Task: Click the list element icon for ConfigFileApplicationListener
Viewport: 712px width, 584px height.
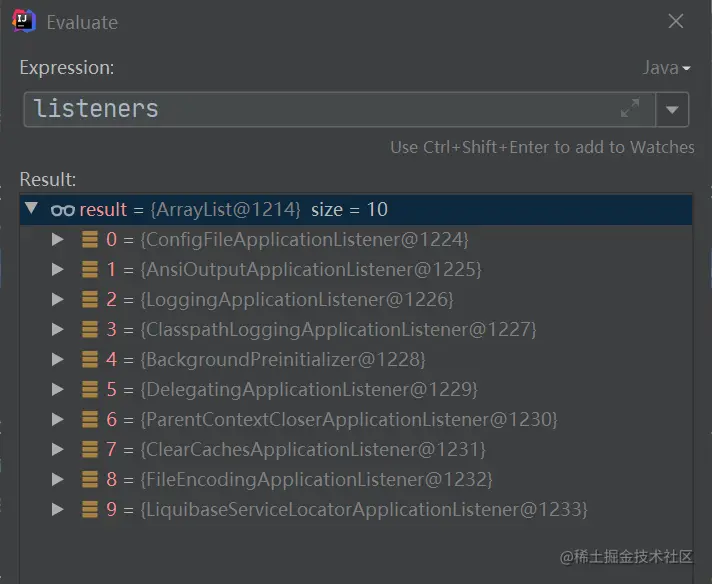Action: tap(90, 239)
